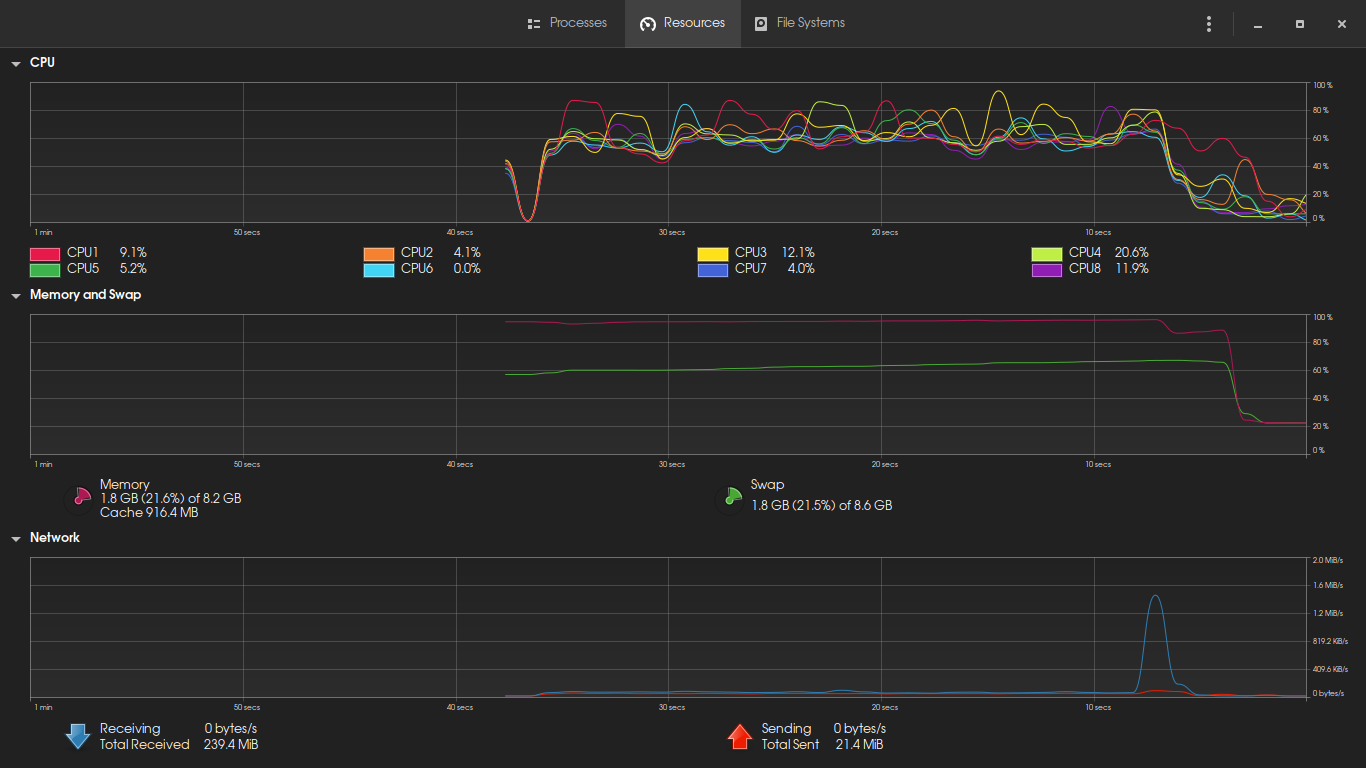Screen dimensions: 1366x768
Task: Click the CPU2 4.1% usage value
Action: 467,253
